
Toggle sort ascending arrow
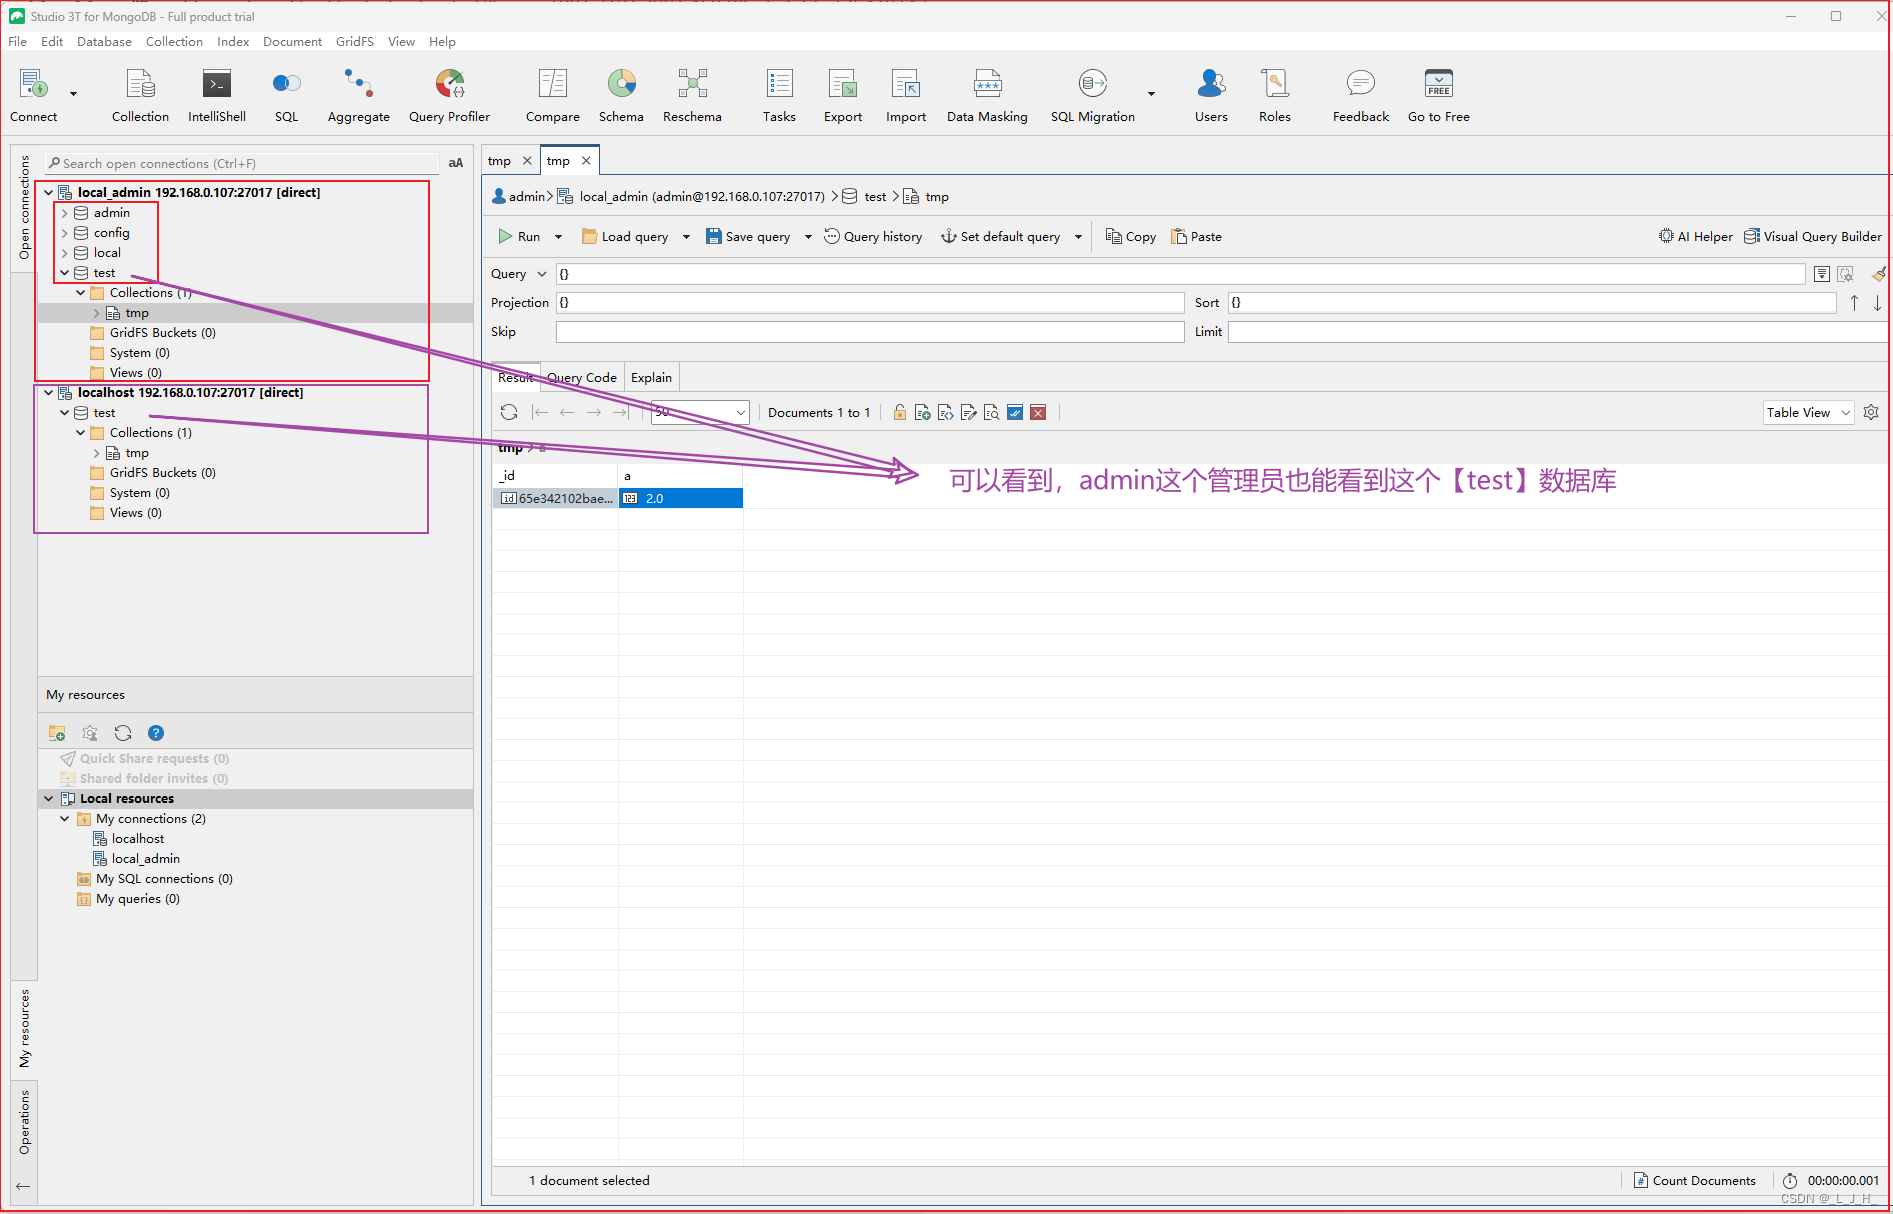click(1854, 303)
